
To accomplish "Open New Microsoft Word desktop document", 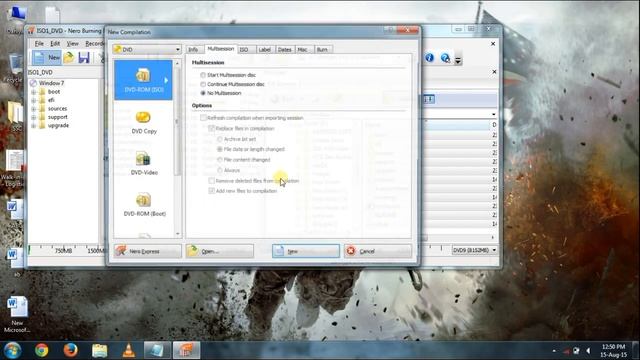I will 17,314.
